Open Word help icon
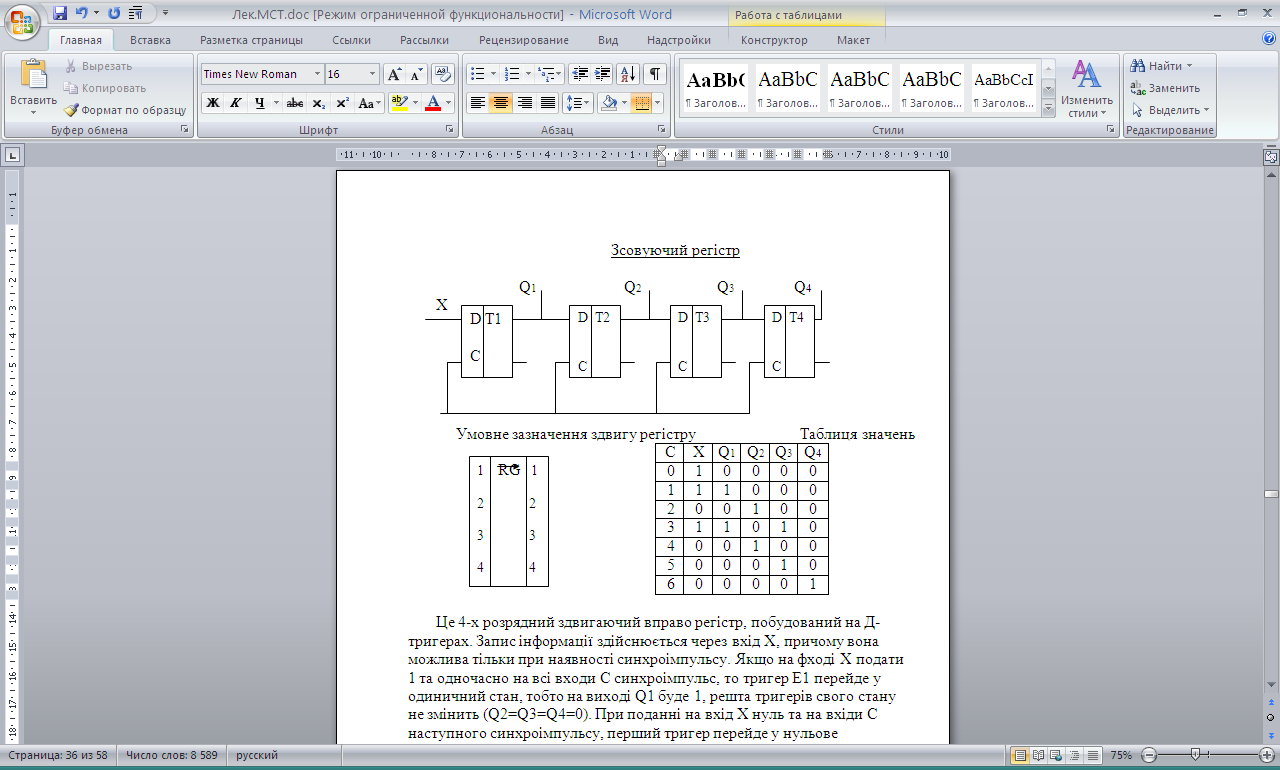The image size is (1280, 770). coord(1268,39)
